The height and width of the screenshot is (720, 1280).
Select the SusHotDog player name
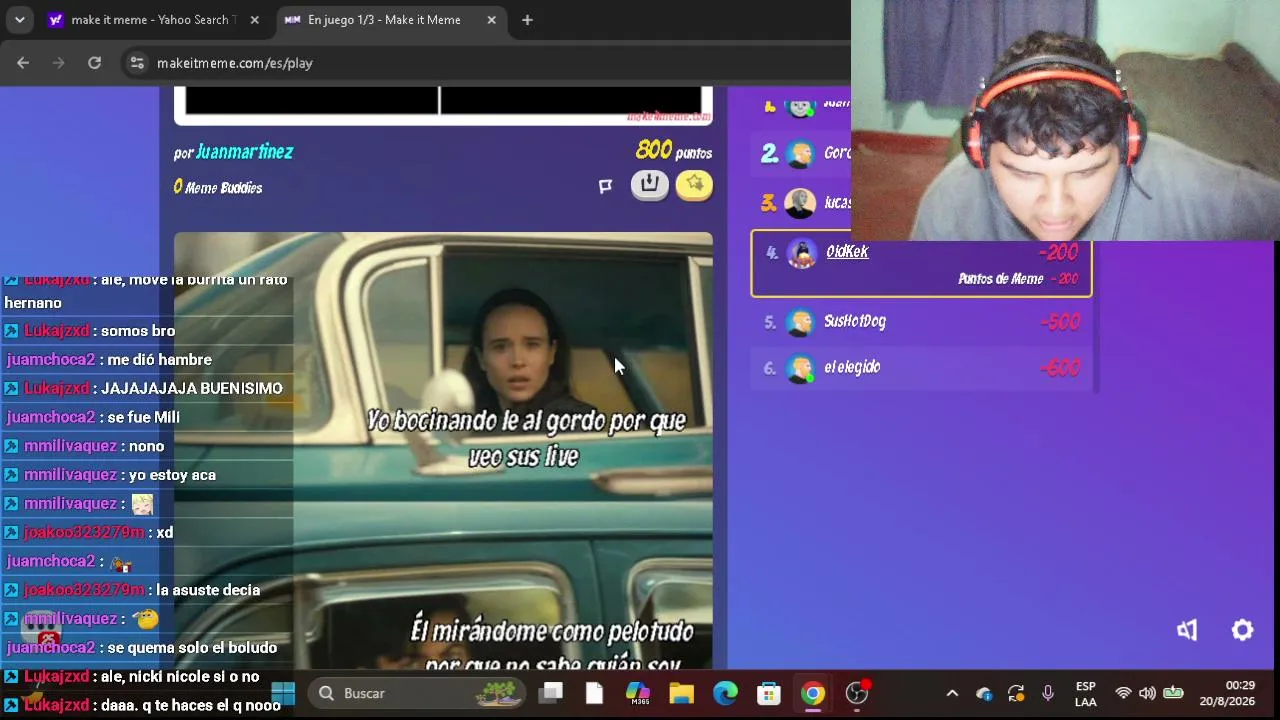click(855, 321)
